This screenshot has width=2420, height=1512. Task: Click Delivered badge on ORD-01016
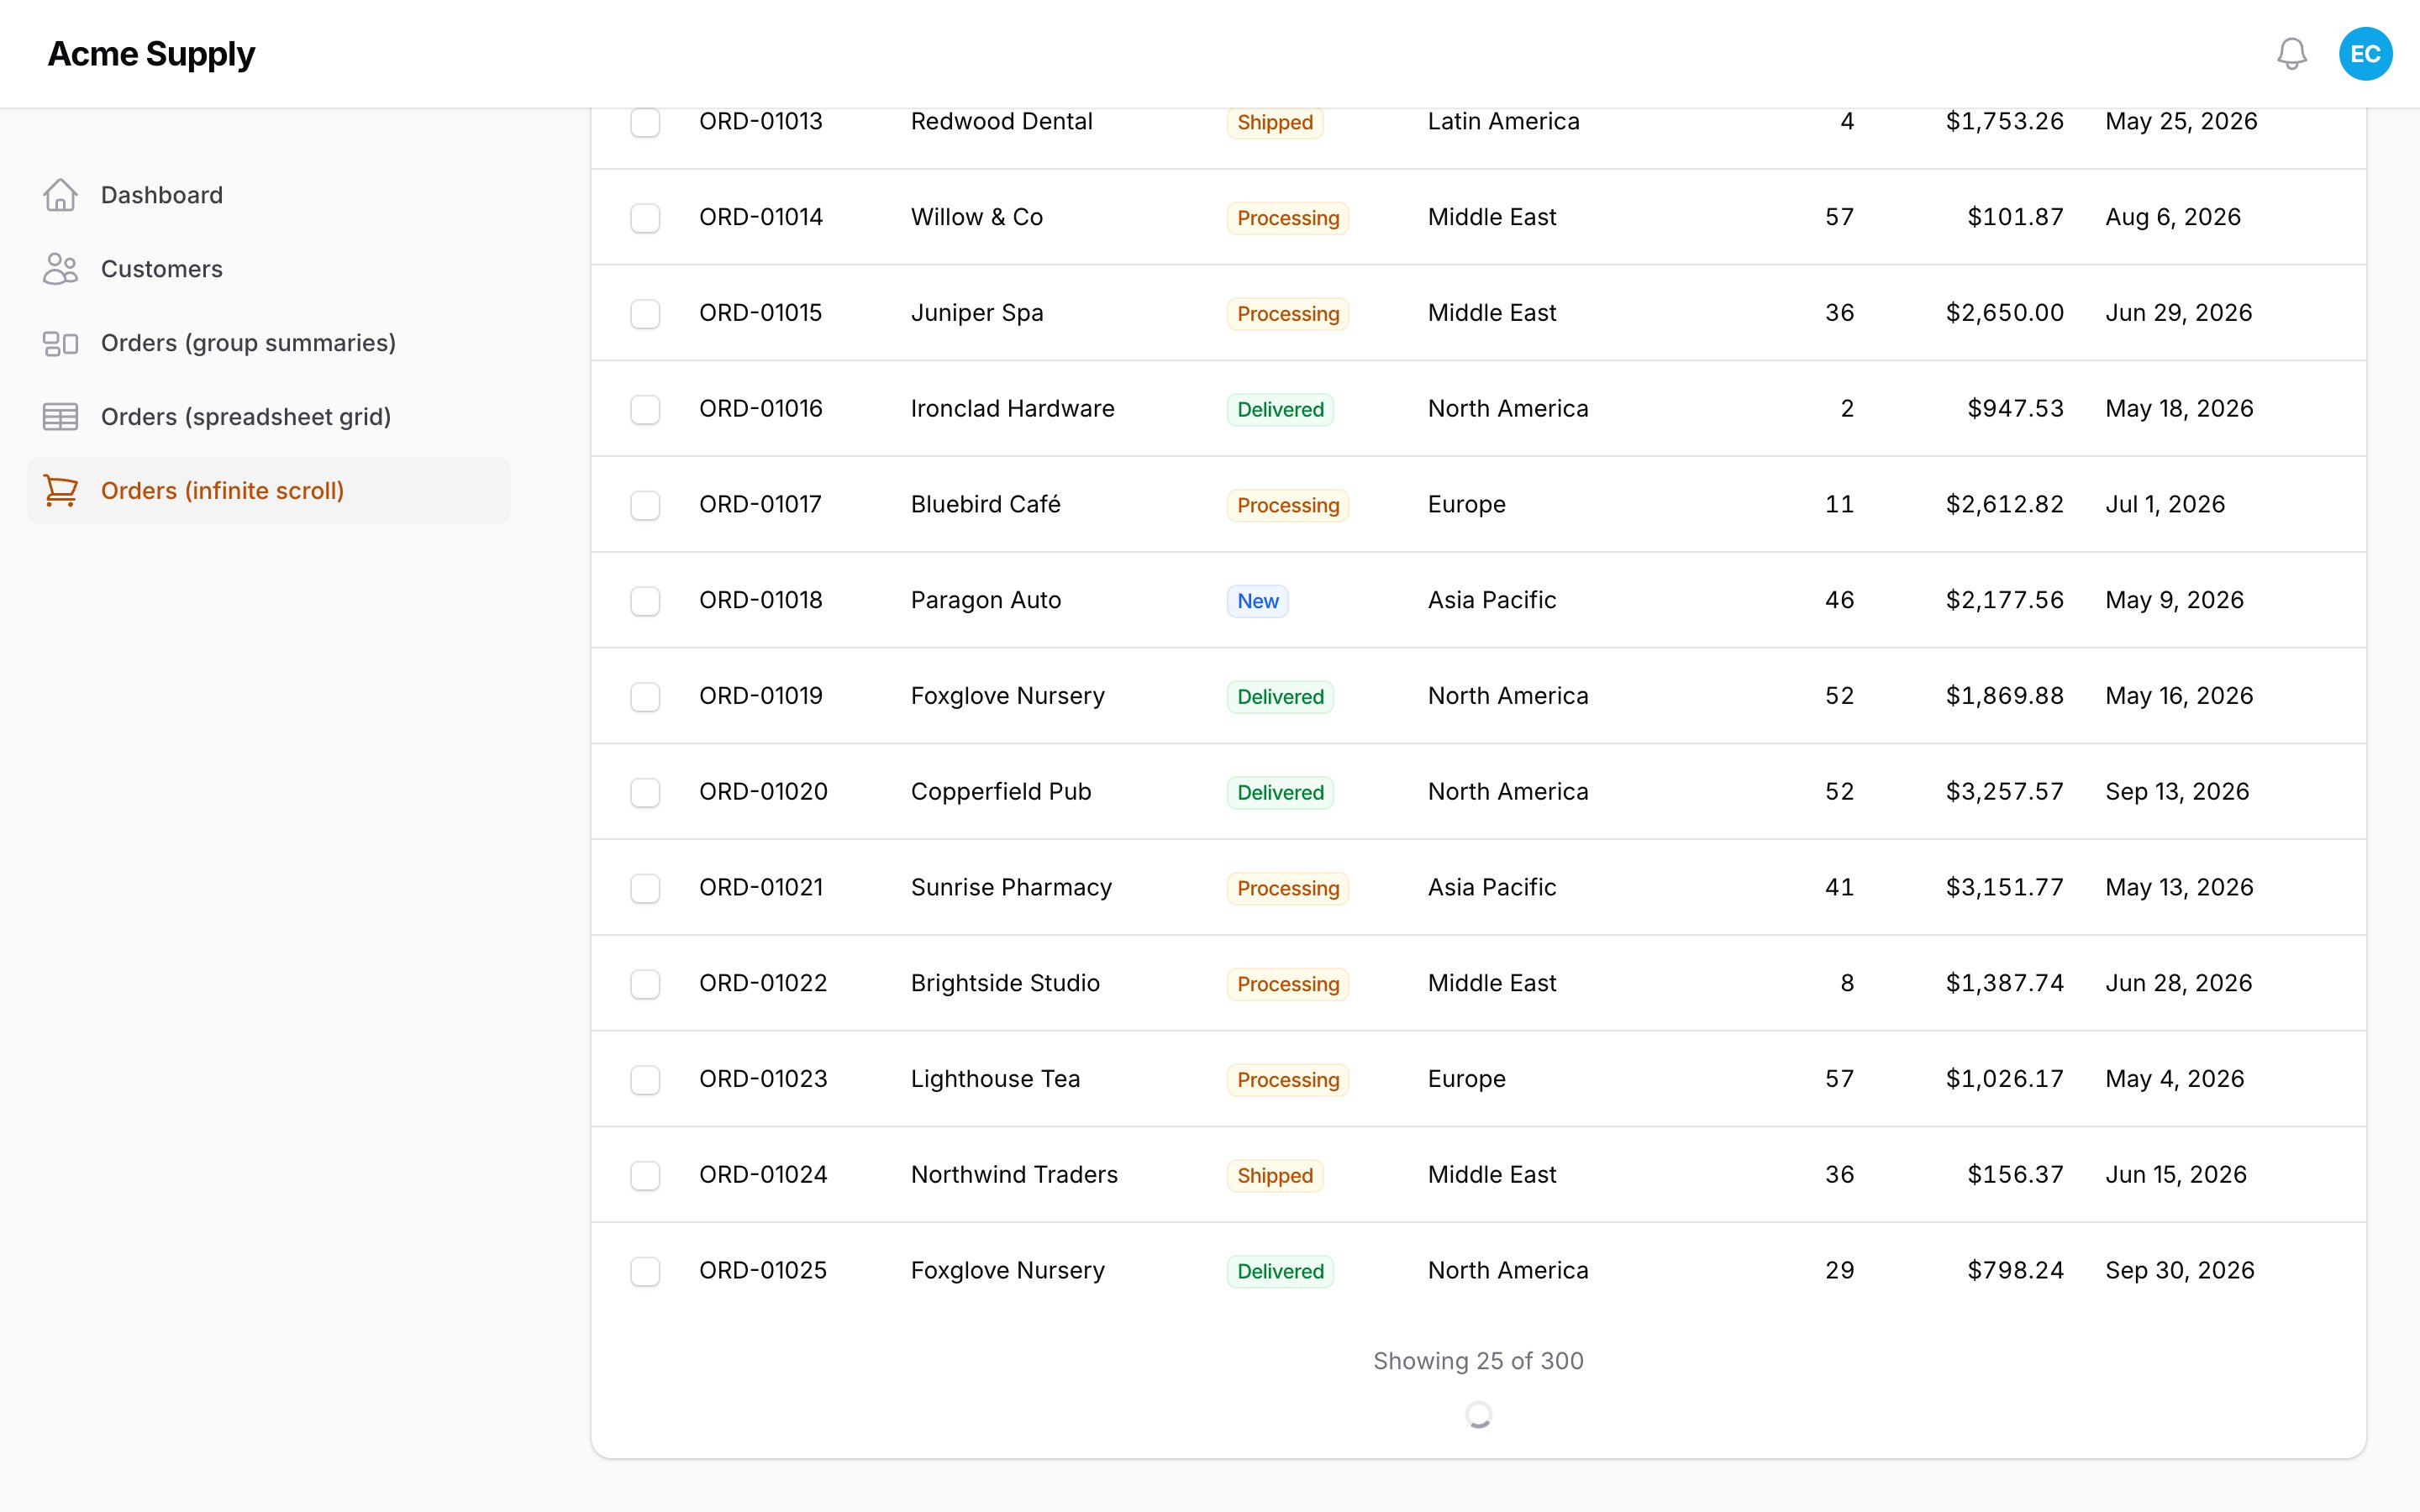(x=1280, y=409)
